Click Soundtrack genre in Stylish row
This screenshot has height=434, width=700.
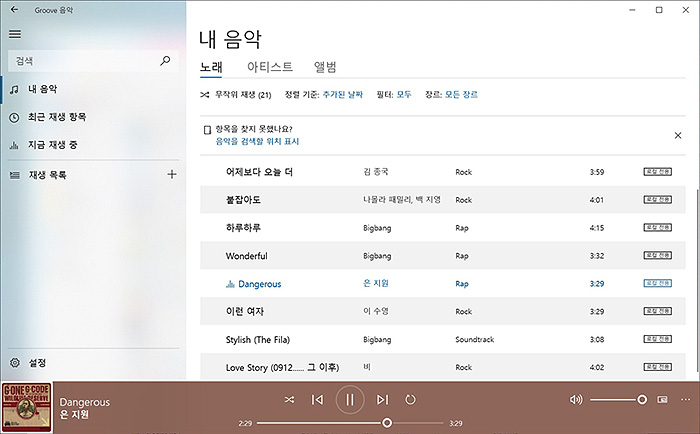[475, 339]
